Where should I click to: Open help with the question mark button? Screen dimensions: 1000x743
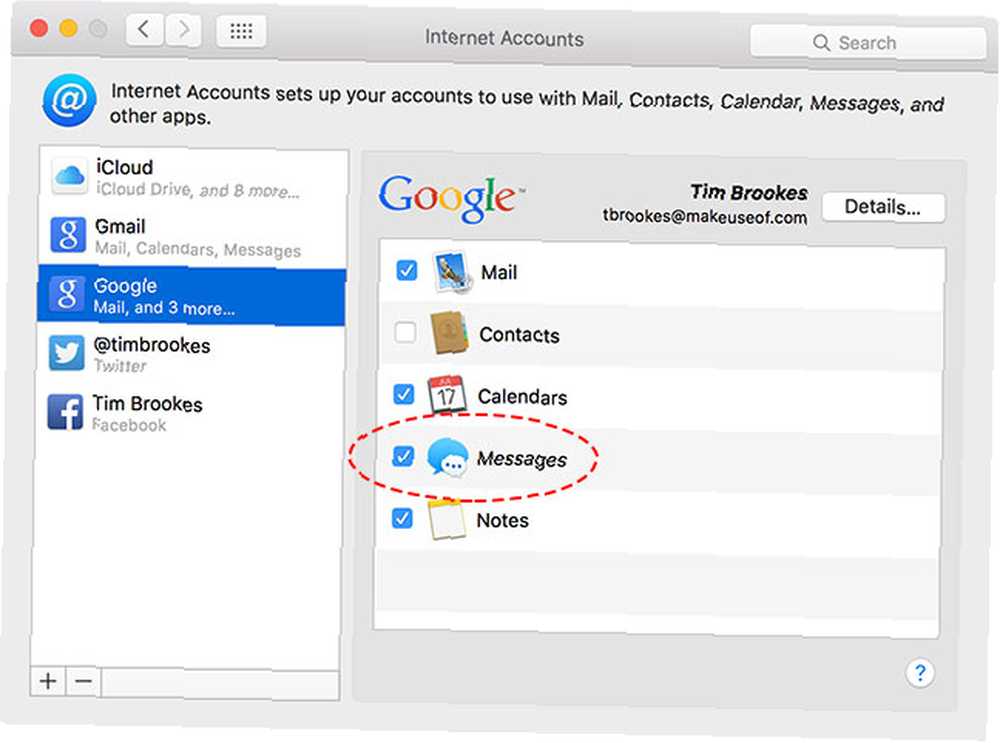[920, 673]
